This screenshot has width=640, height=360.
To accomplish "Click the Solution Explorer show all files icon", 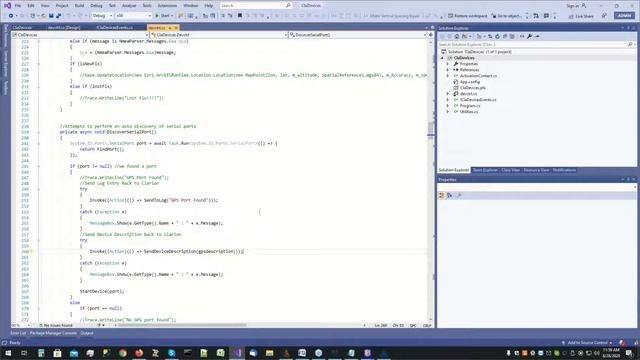I will (512, 36).
